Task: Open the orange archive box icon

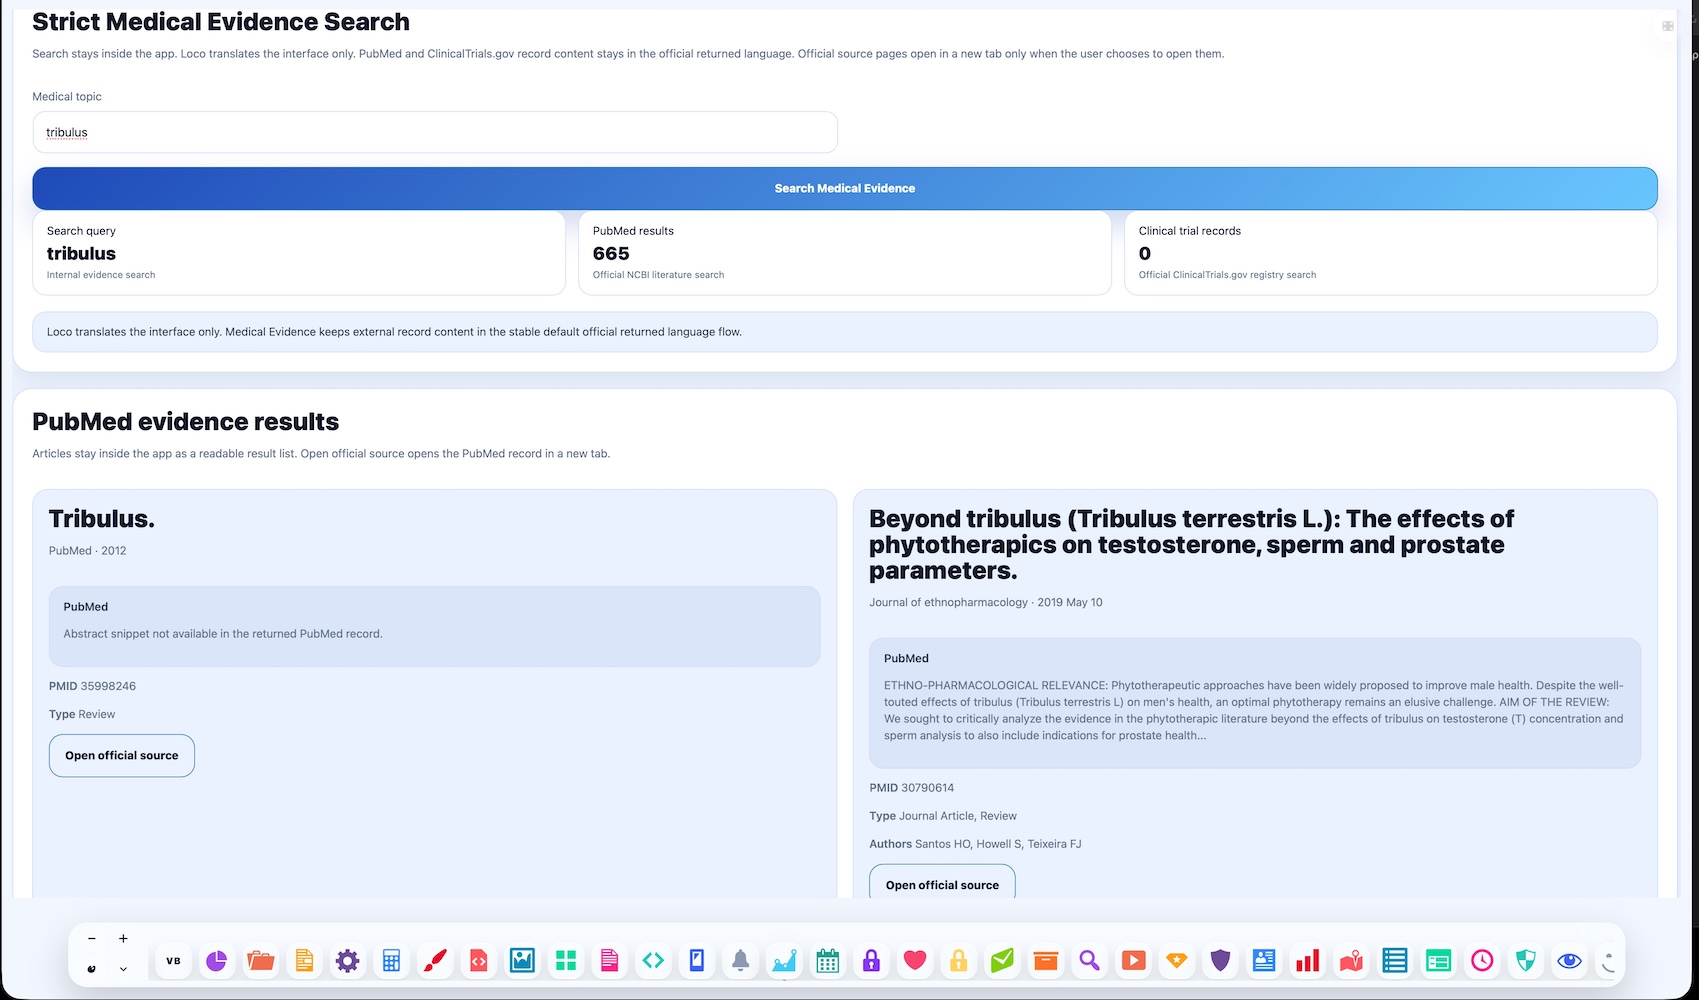Action: (1046, 961)
